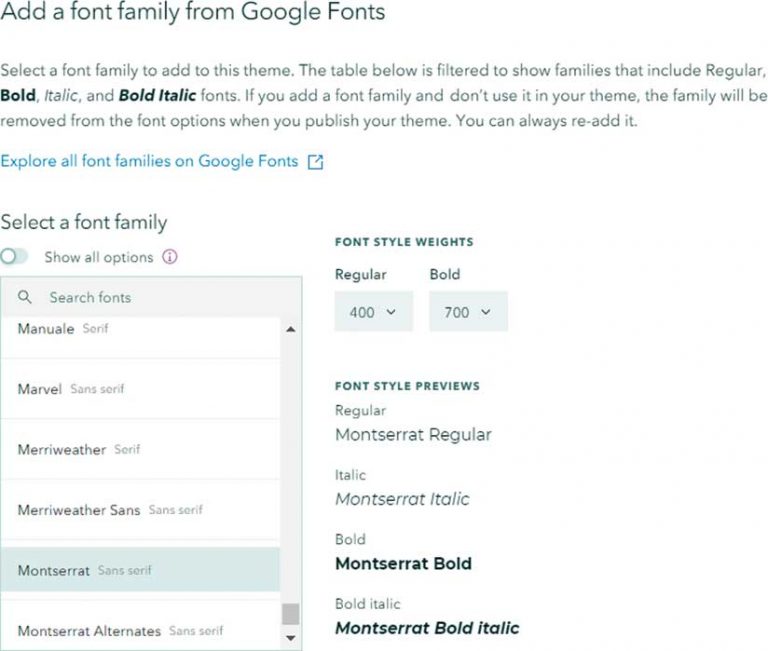Click the font list scrollbar thumb
Image resolution: width=768 pixels, height=651 pixels.
(x=290, y=614)
